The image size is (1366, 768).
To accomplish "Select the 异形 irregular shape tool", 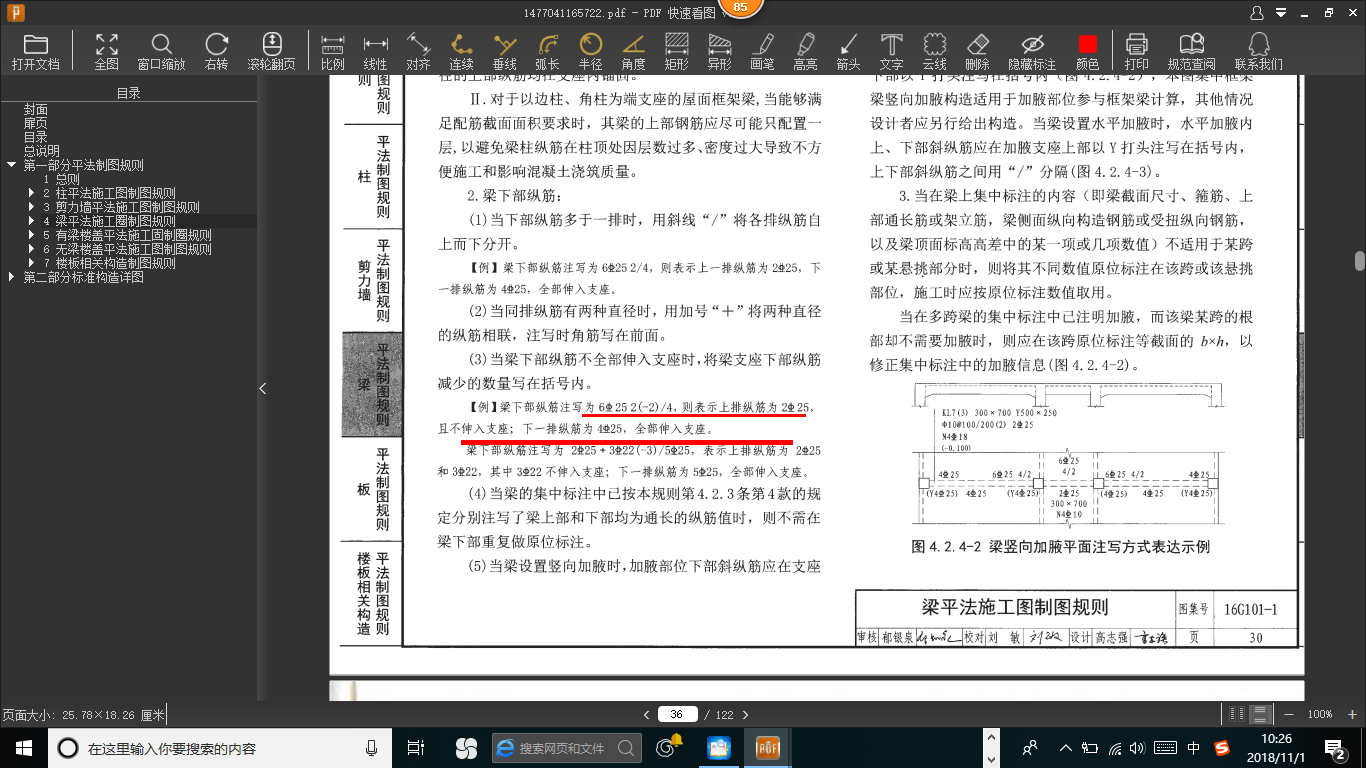I will (719, 51).
